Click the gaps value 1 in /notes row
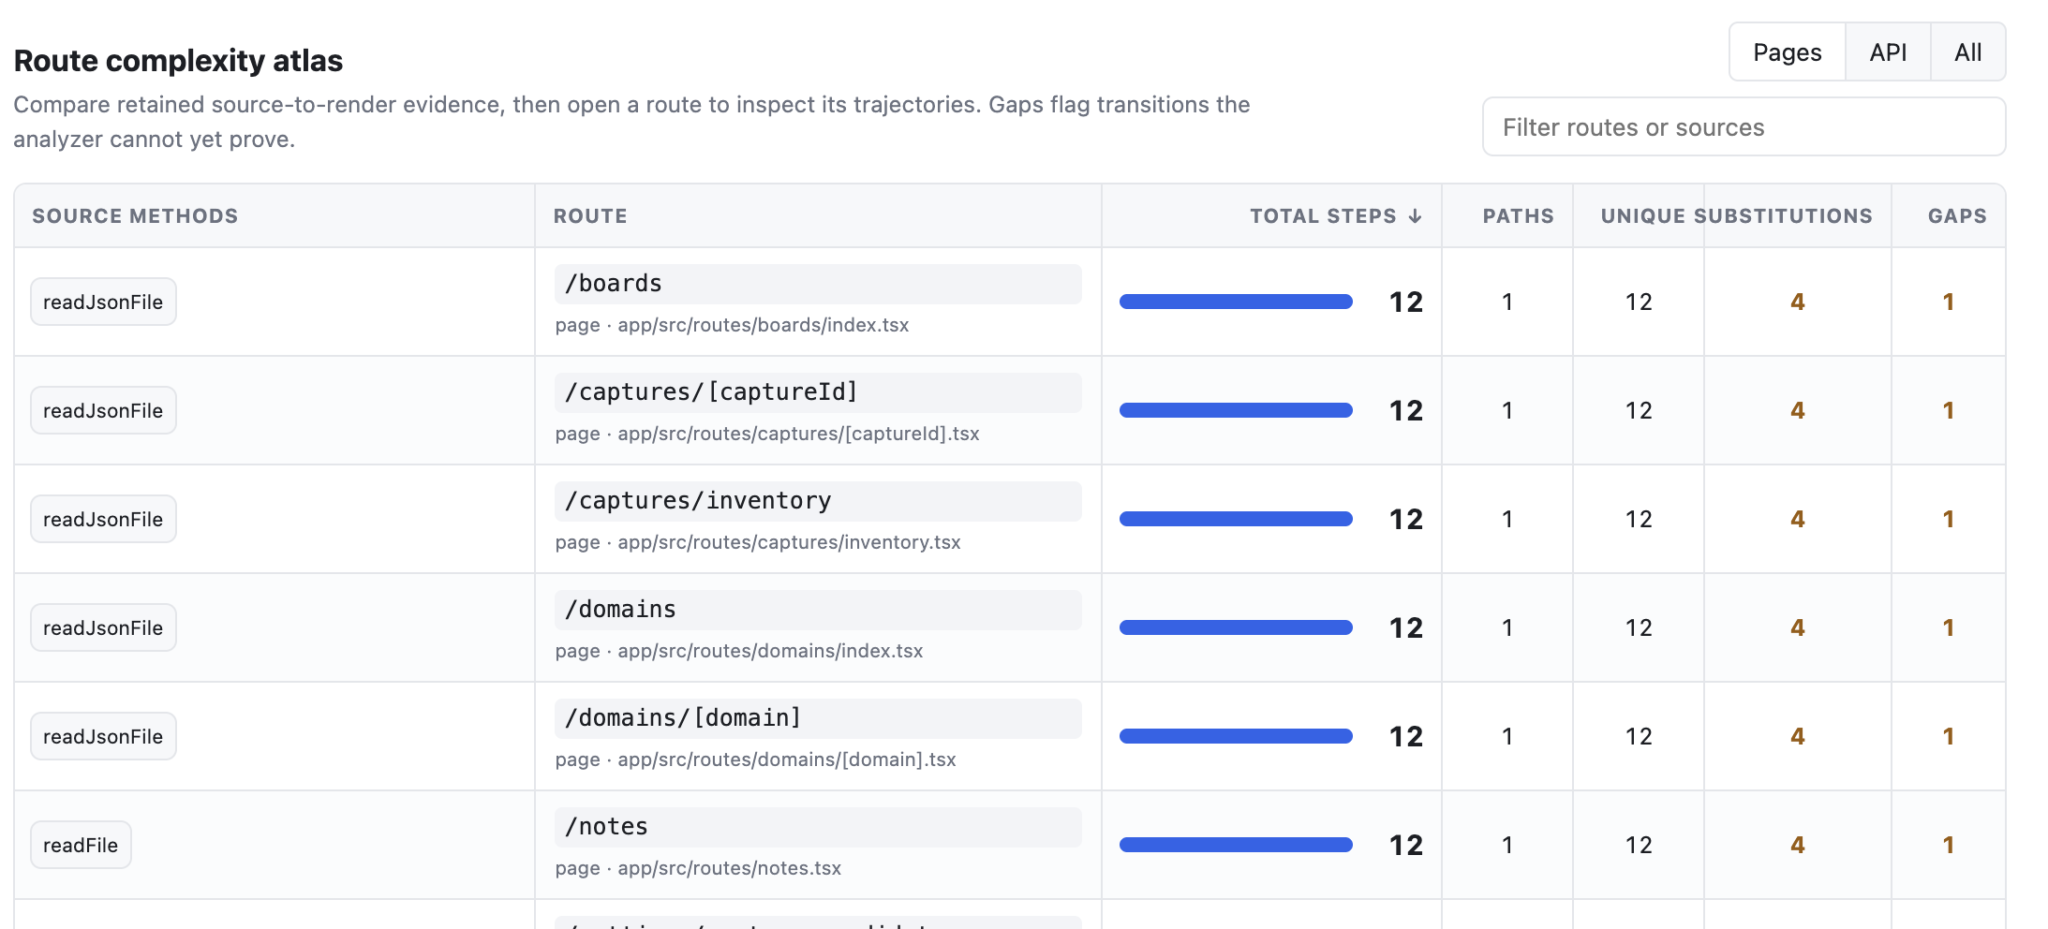 (x=1948, y=845)
